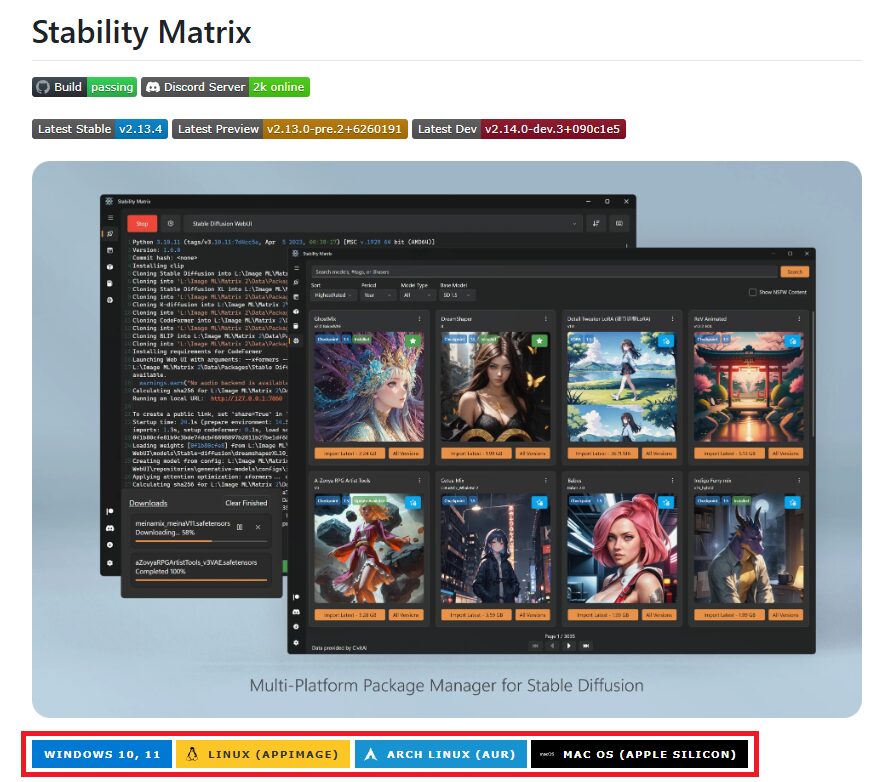890x782 pixels.
Task: Open the GhostMix card three-dot menu
Action: tap(419, 319)
